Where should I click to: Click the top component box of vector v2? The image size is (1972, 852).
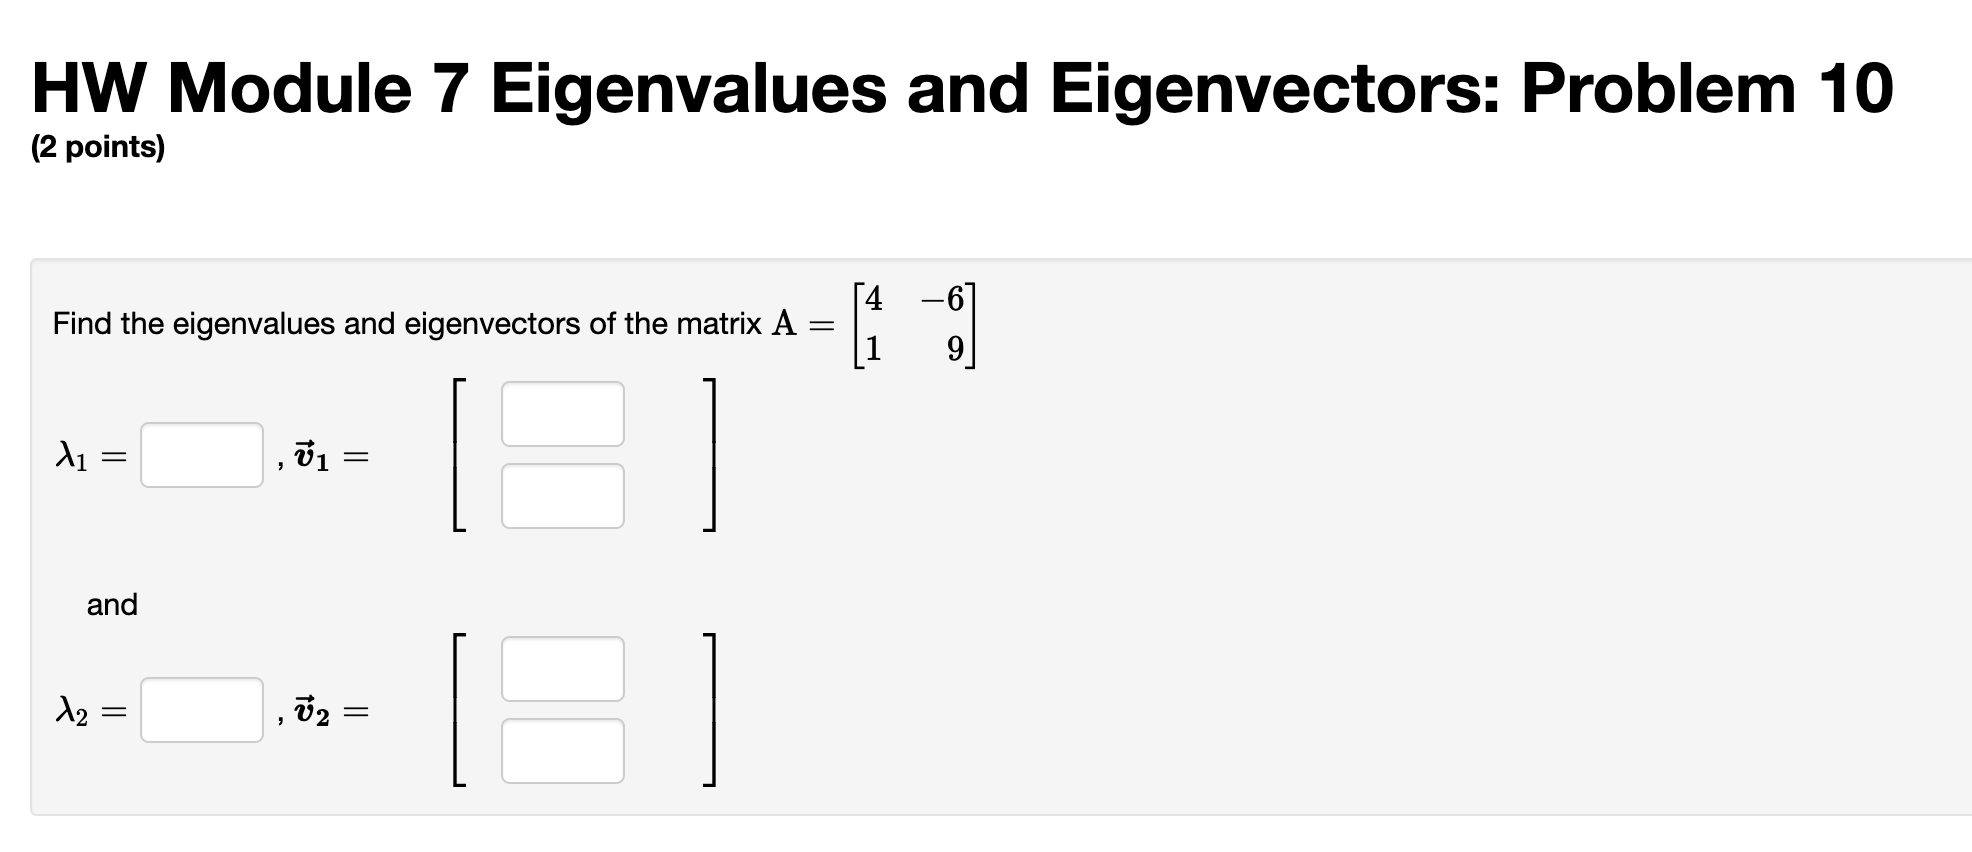click(x=562, y=669)
